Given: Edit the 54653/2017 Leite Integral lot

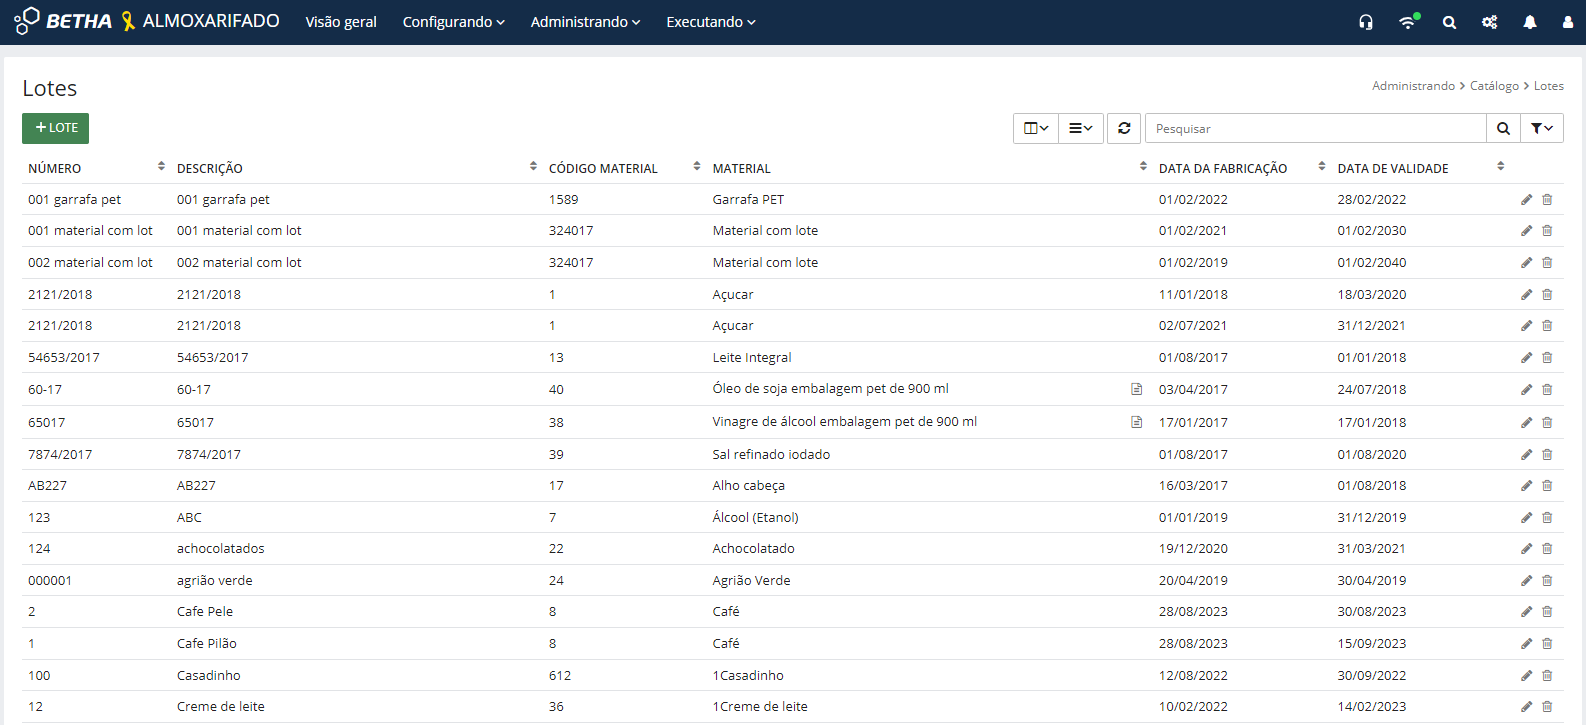Looking at the screenshot, I should (x=1527, y=358).
